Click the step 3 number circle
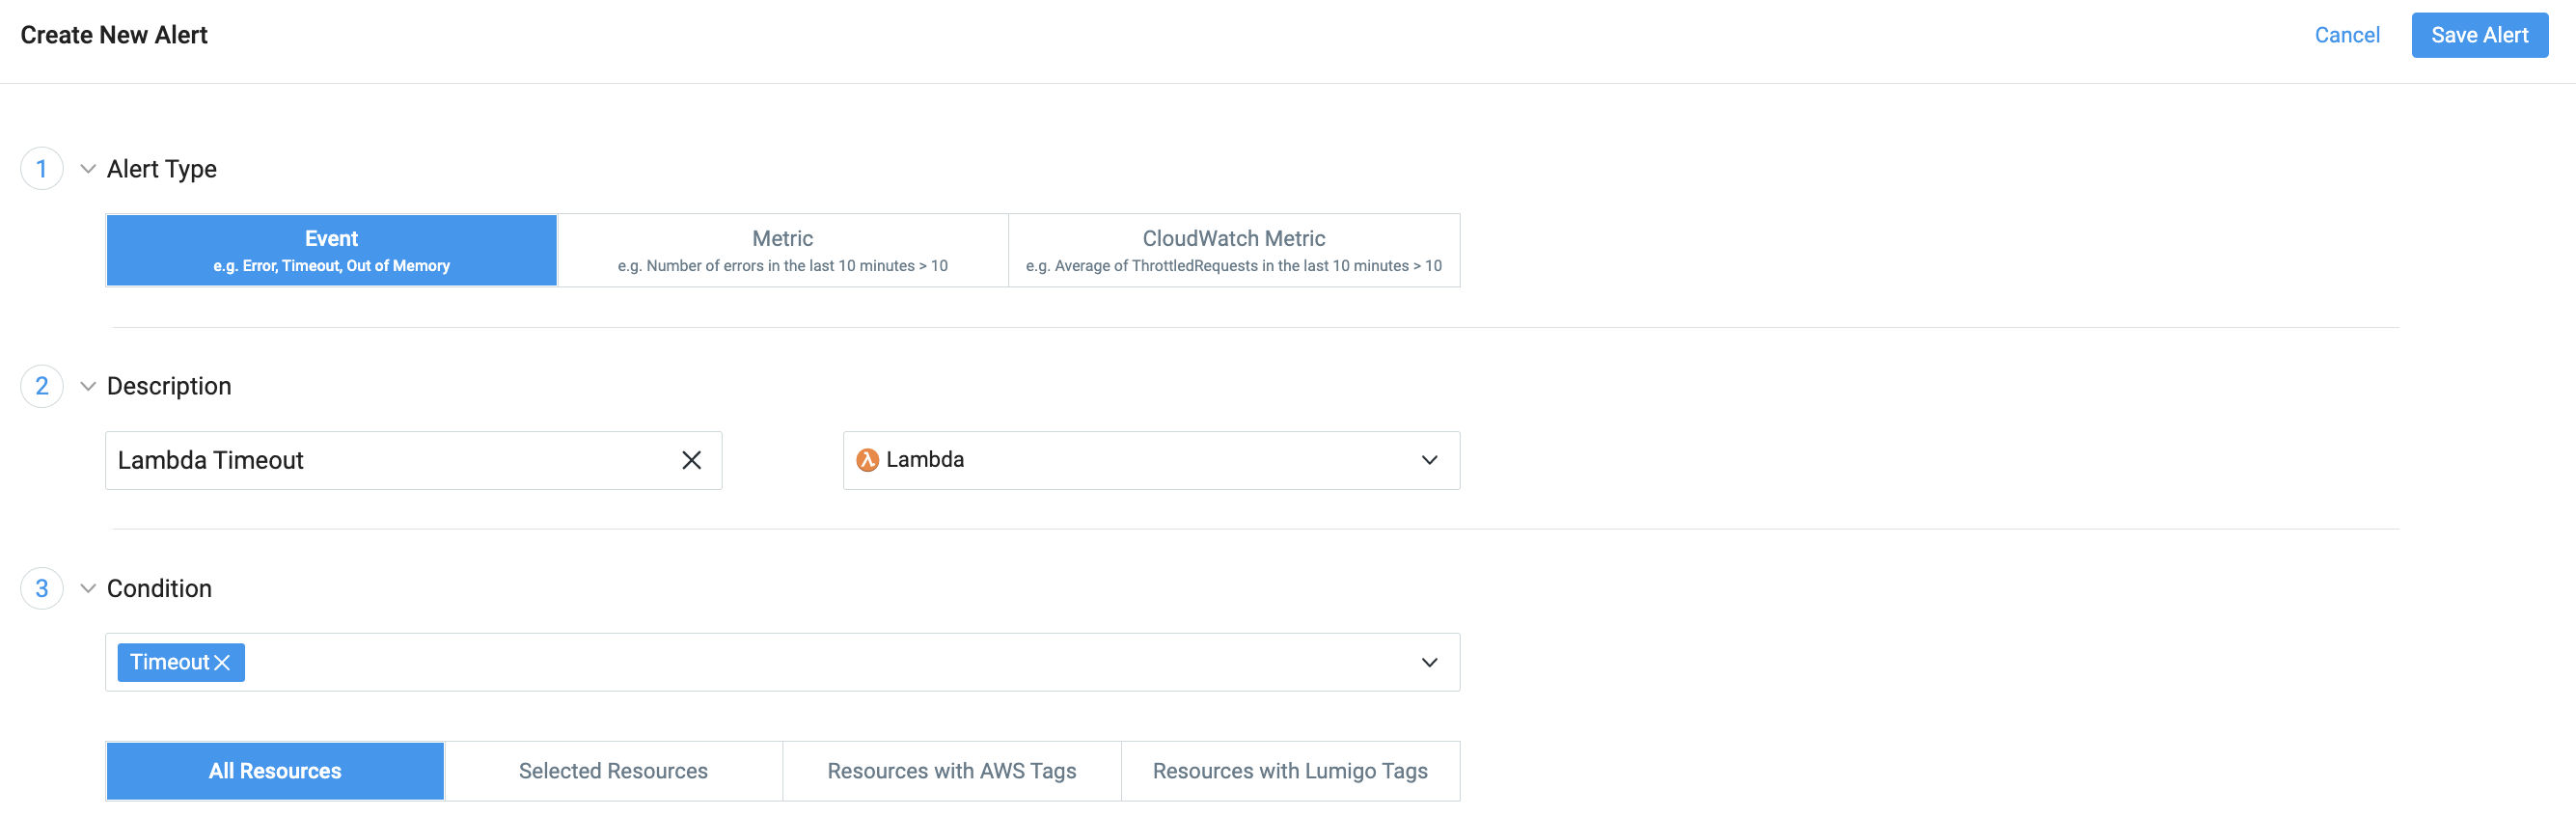 pyautogui.click(x=42, y=588)
